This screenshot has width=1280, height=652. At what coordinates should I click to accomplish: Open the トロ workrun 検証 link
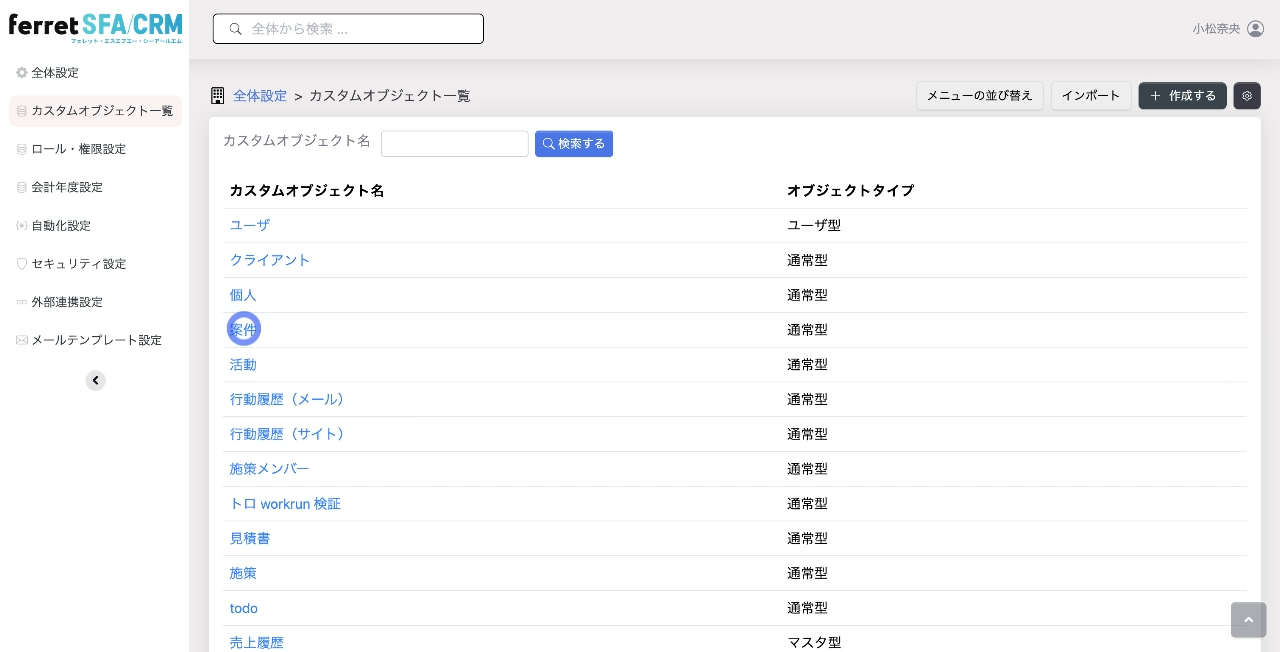(x=285, y=504)
